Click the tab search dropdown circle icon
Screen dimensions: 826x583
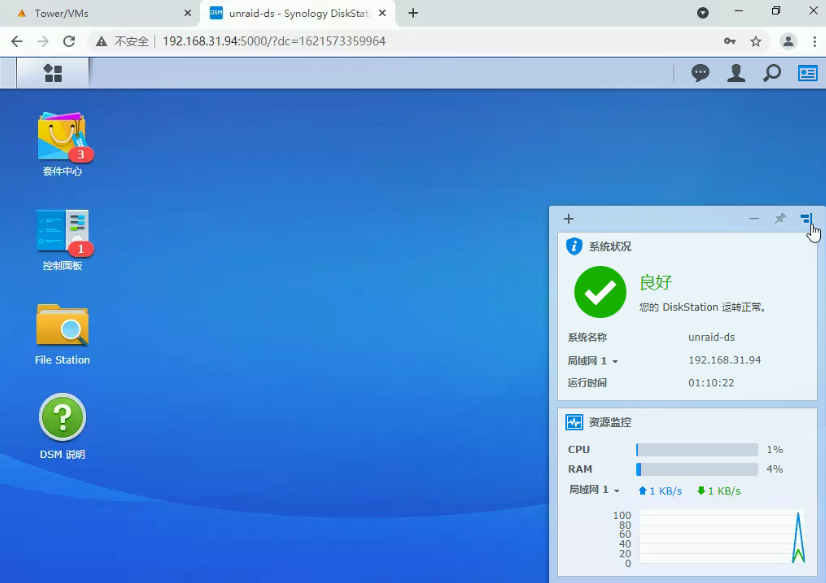point(703,13)
